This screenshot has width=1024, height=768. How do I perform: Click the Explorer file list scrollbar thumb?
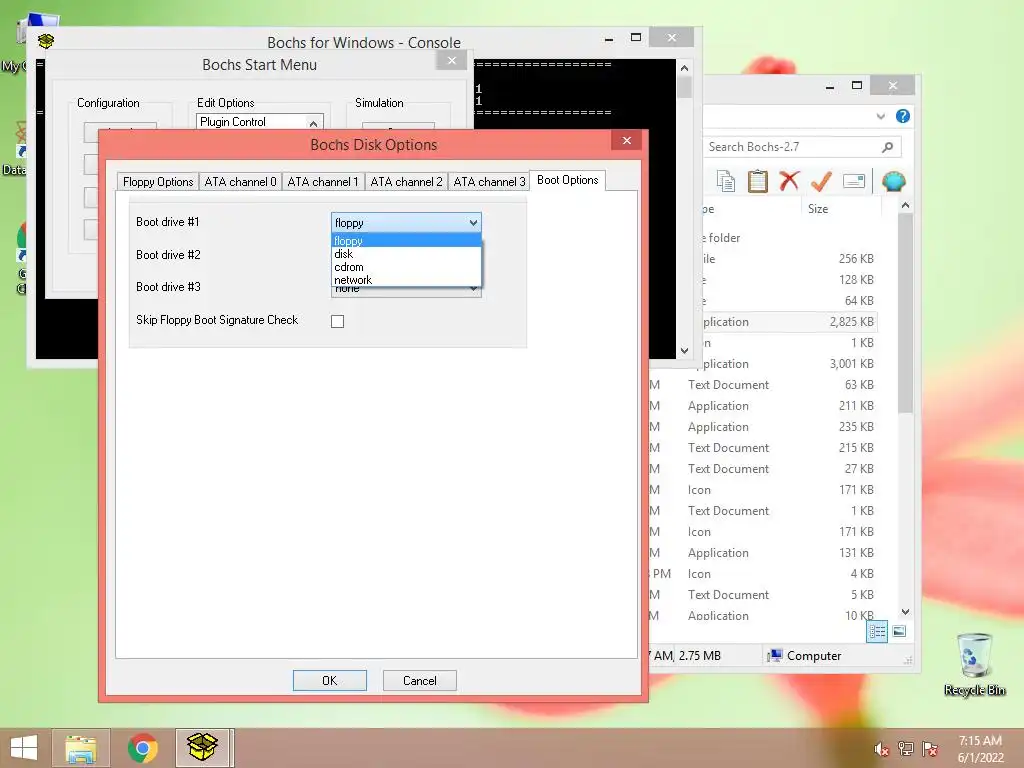(x=905, y=313)
